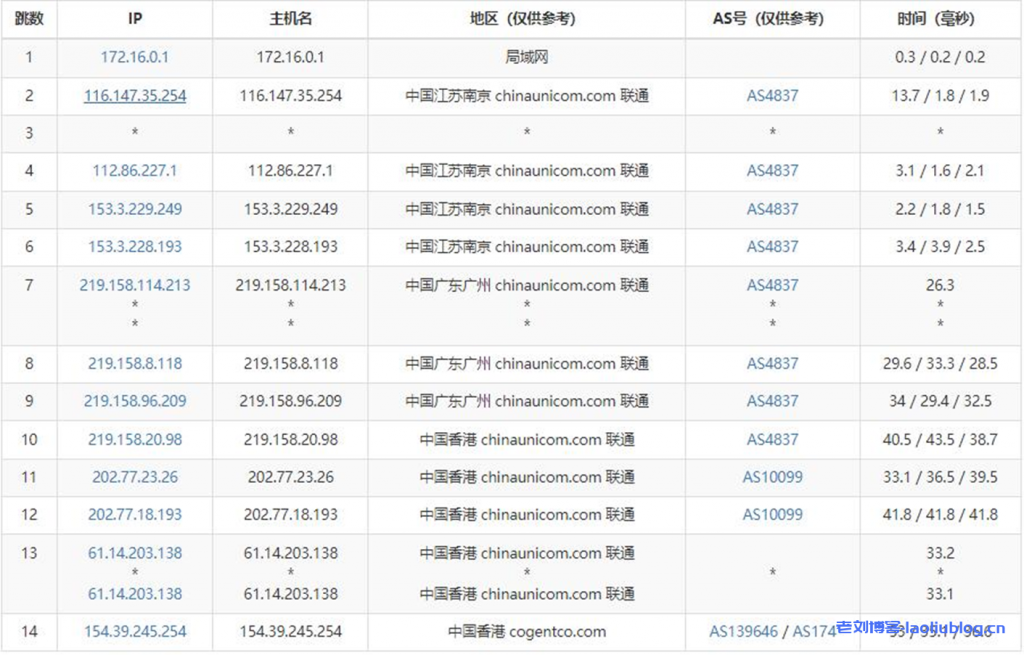This screenshot has height=655, width=1024.
Task: Click IP link 219.158.8.118 at hop 8
Action: 134,364
